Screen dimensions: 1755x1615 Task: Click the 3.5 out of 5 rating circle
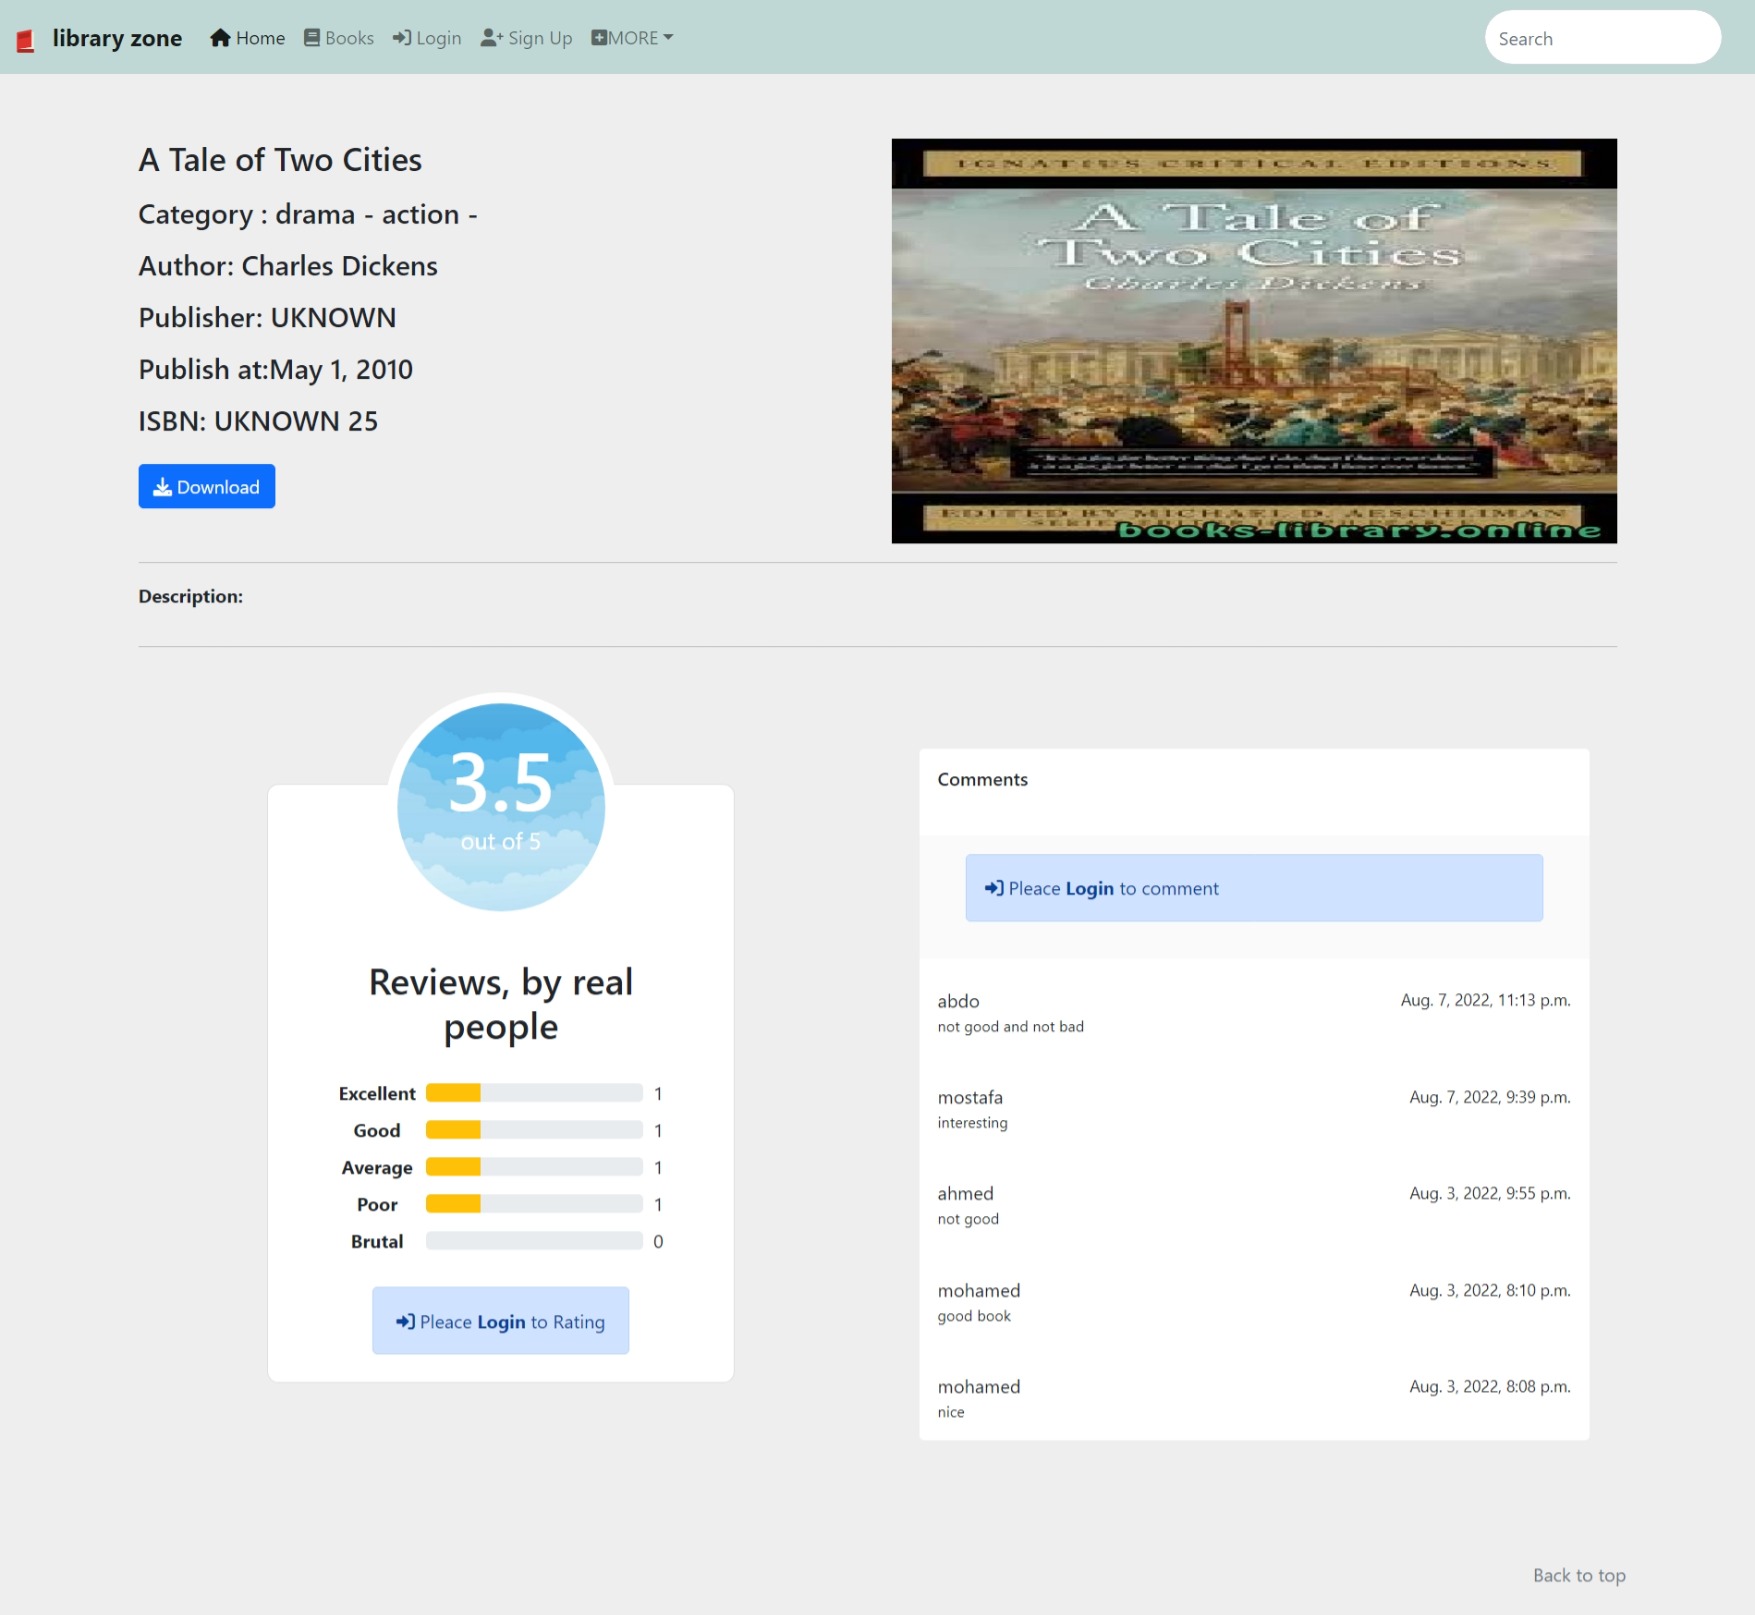(500, 806)
